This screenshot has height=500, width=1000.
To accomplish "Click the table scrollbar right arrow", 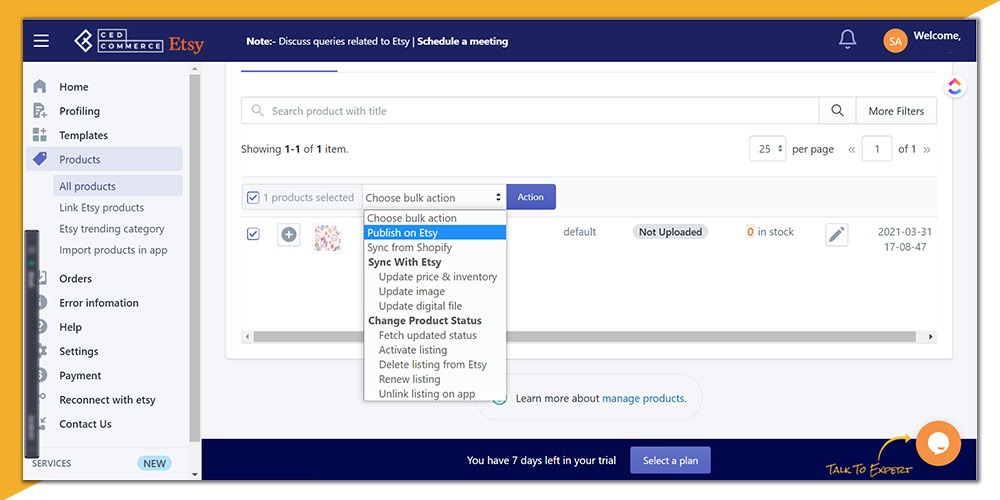I will coord(930,336).
